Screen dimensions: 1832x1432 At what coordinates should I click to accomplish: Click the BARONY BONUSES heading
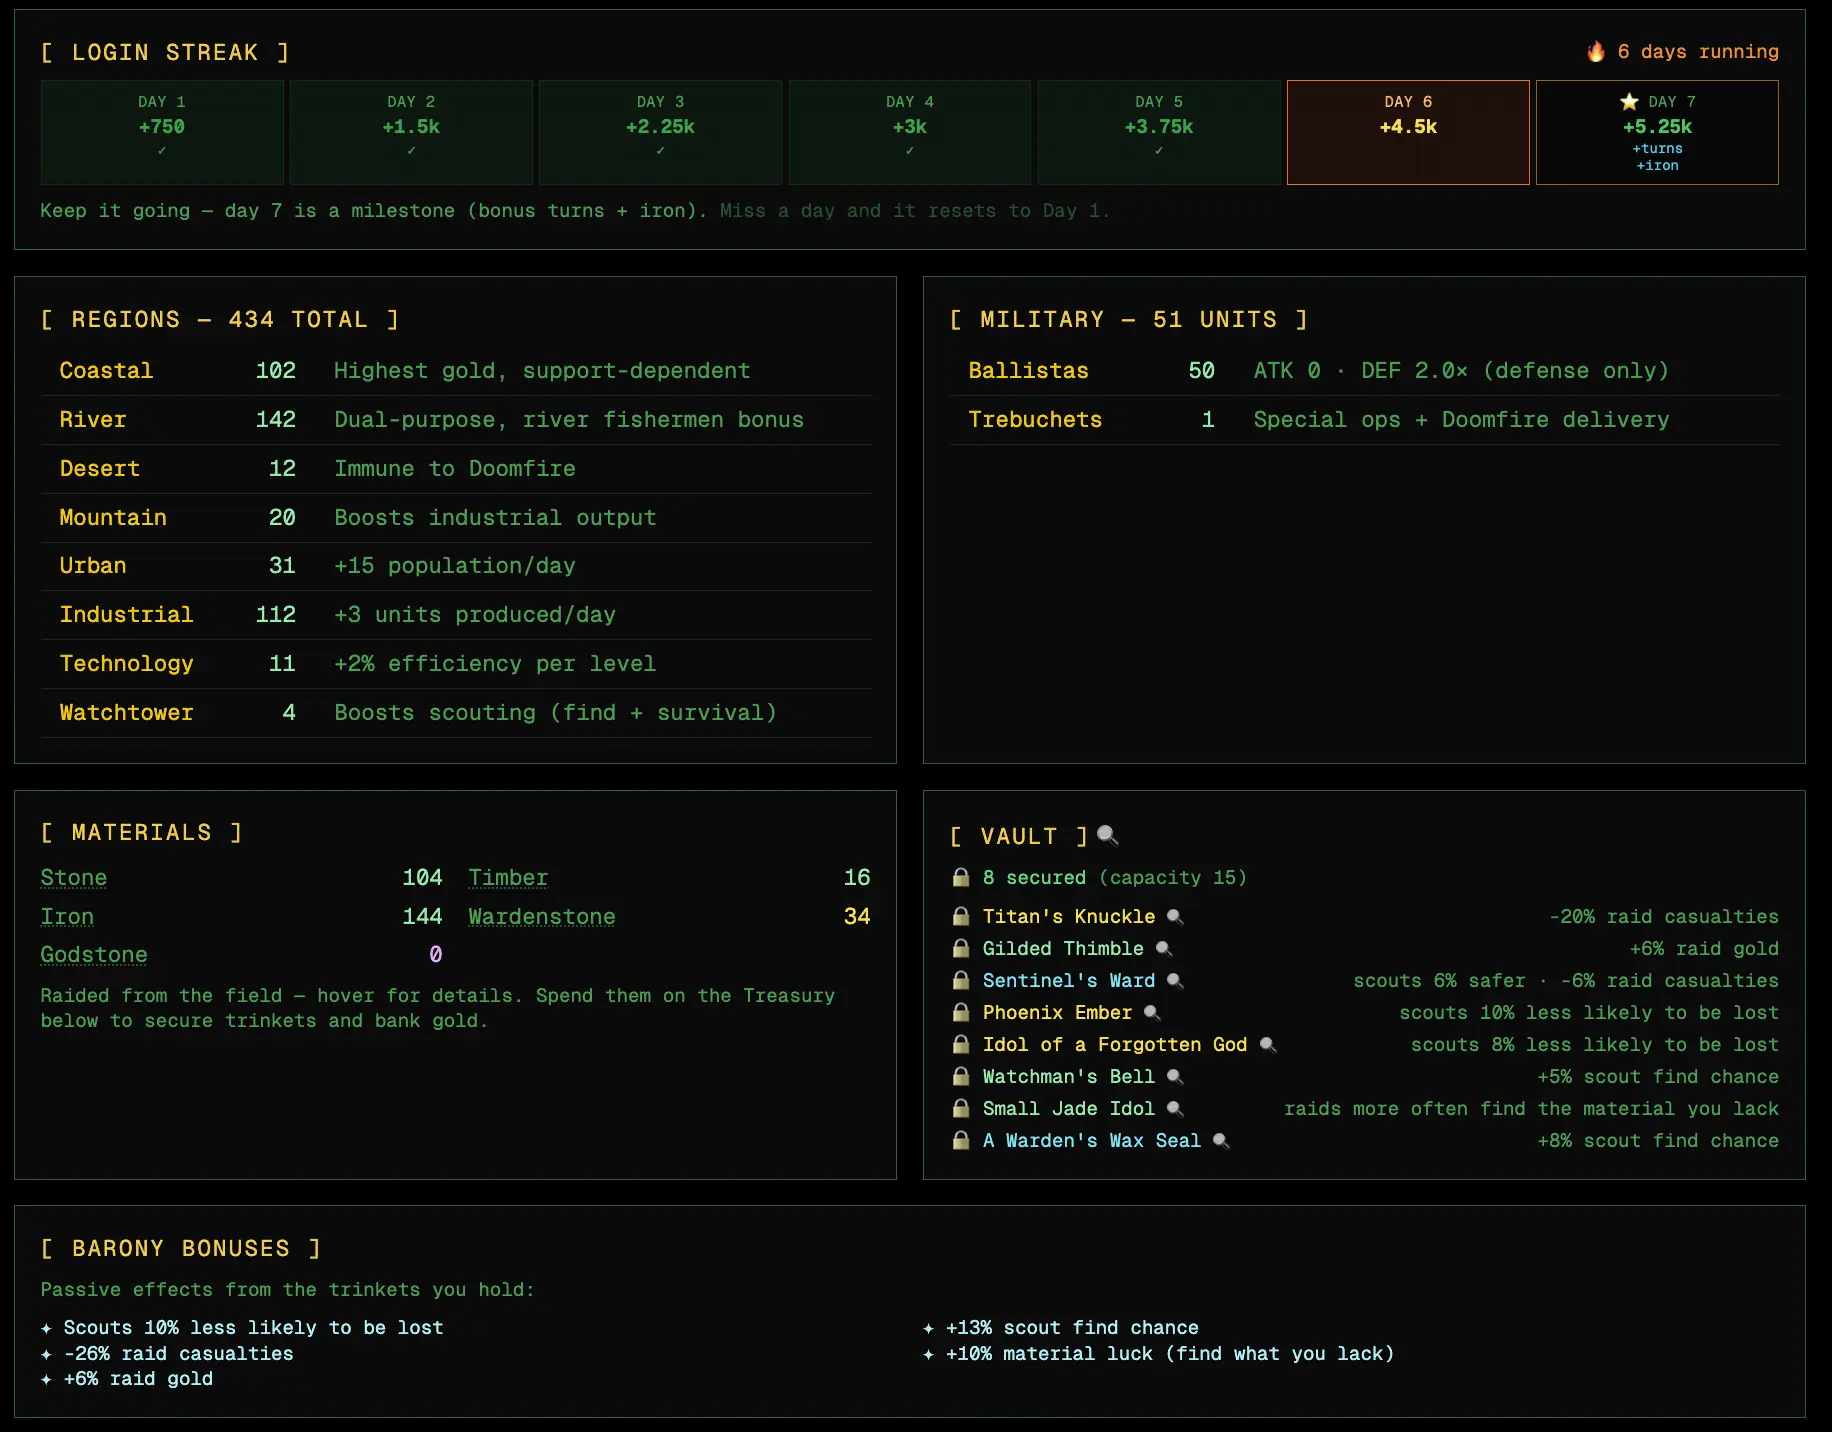pos(181,1249)
